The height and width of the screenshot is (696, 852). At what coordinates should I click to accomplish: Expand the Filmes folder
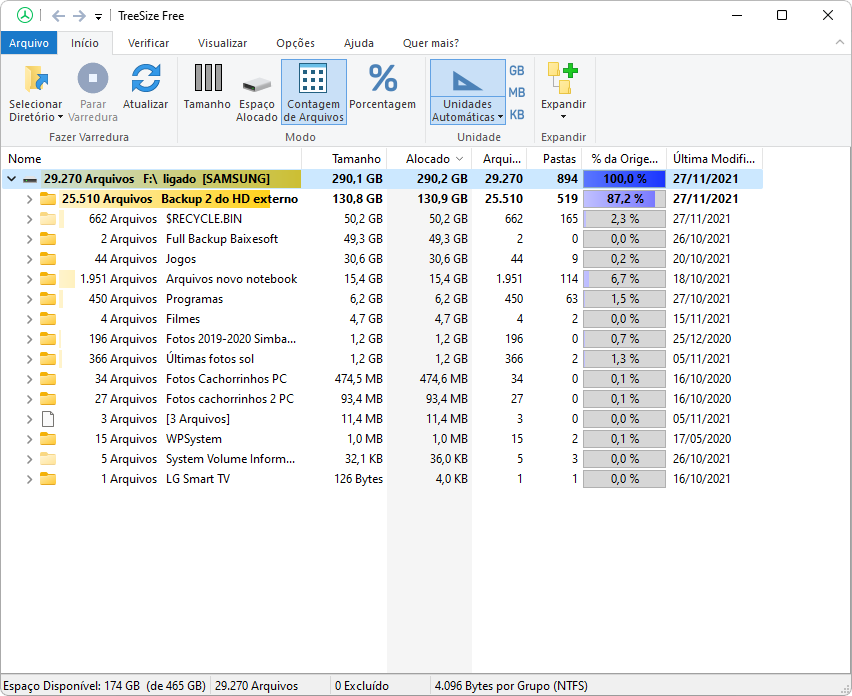pyautogui.click(x=29, y=319)
